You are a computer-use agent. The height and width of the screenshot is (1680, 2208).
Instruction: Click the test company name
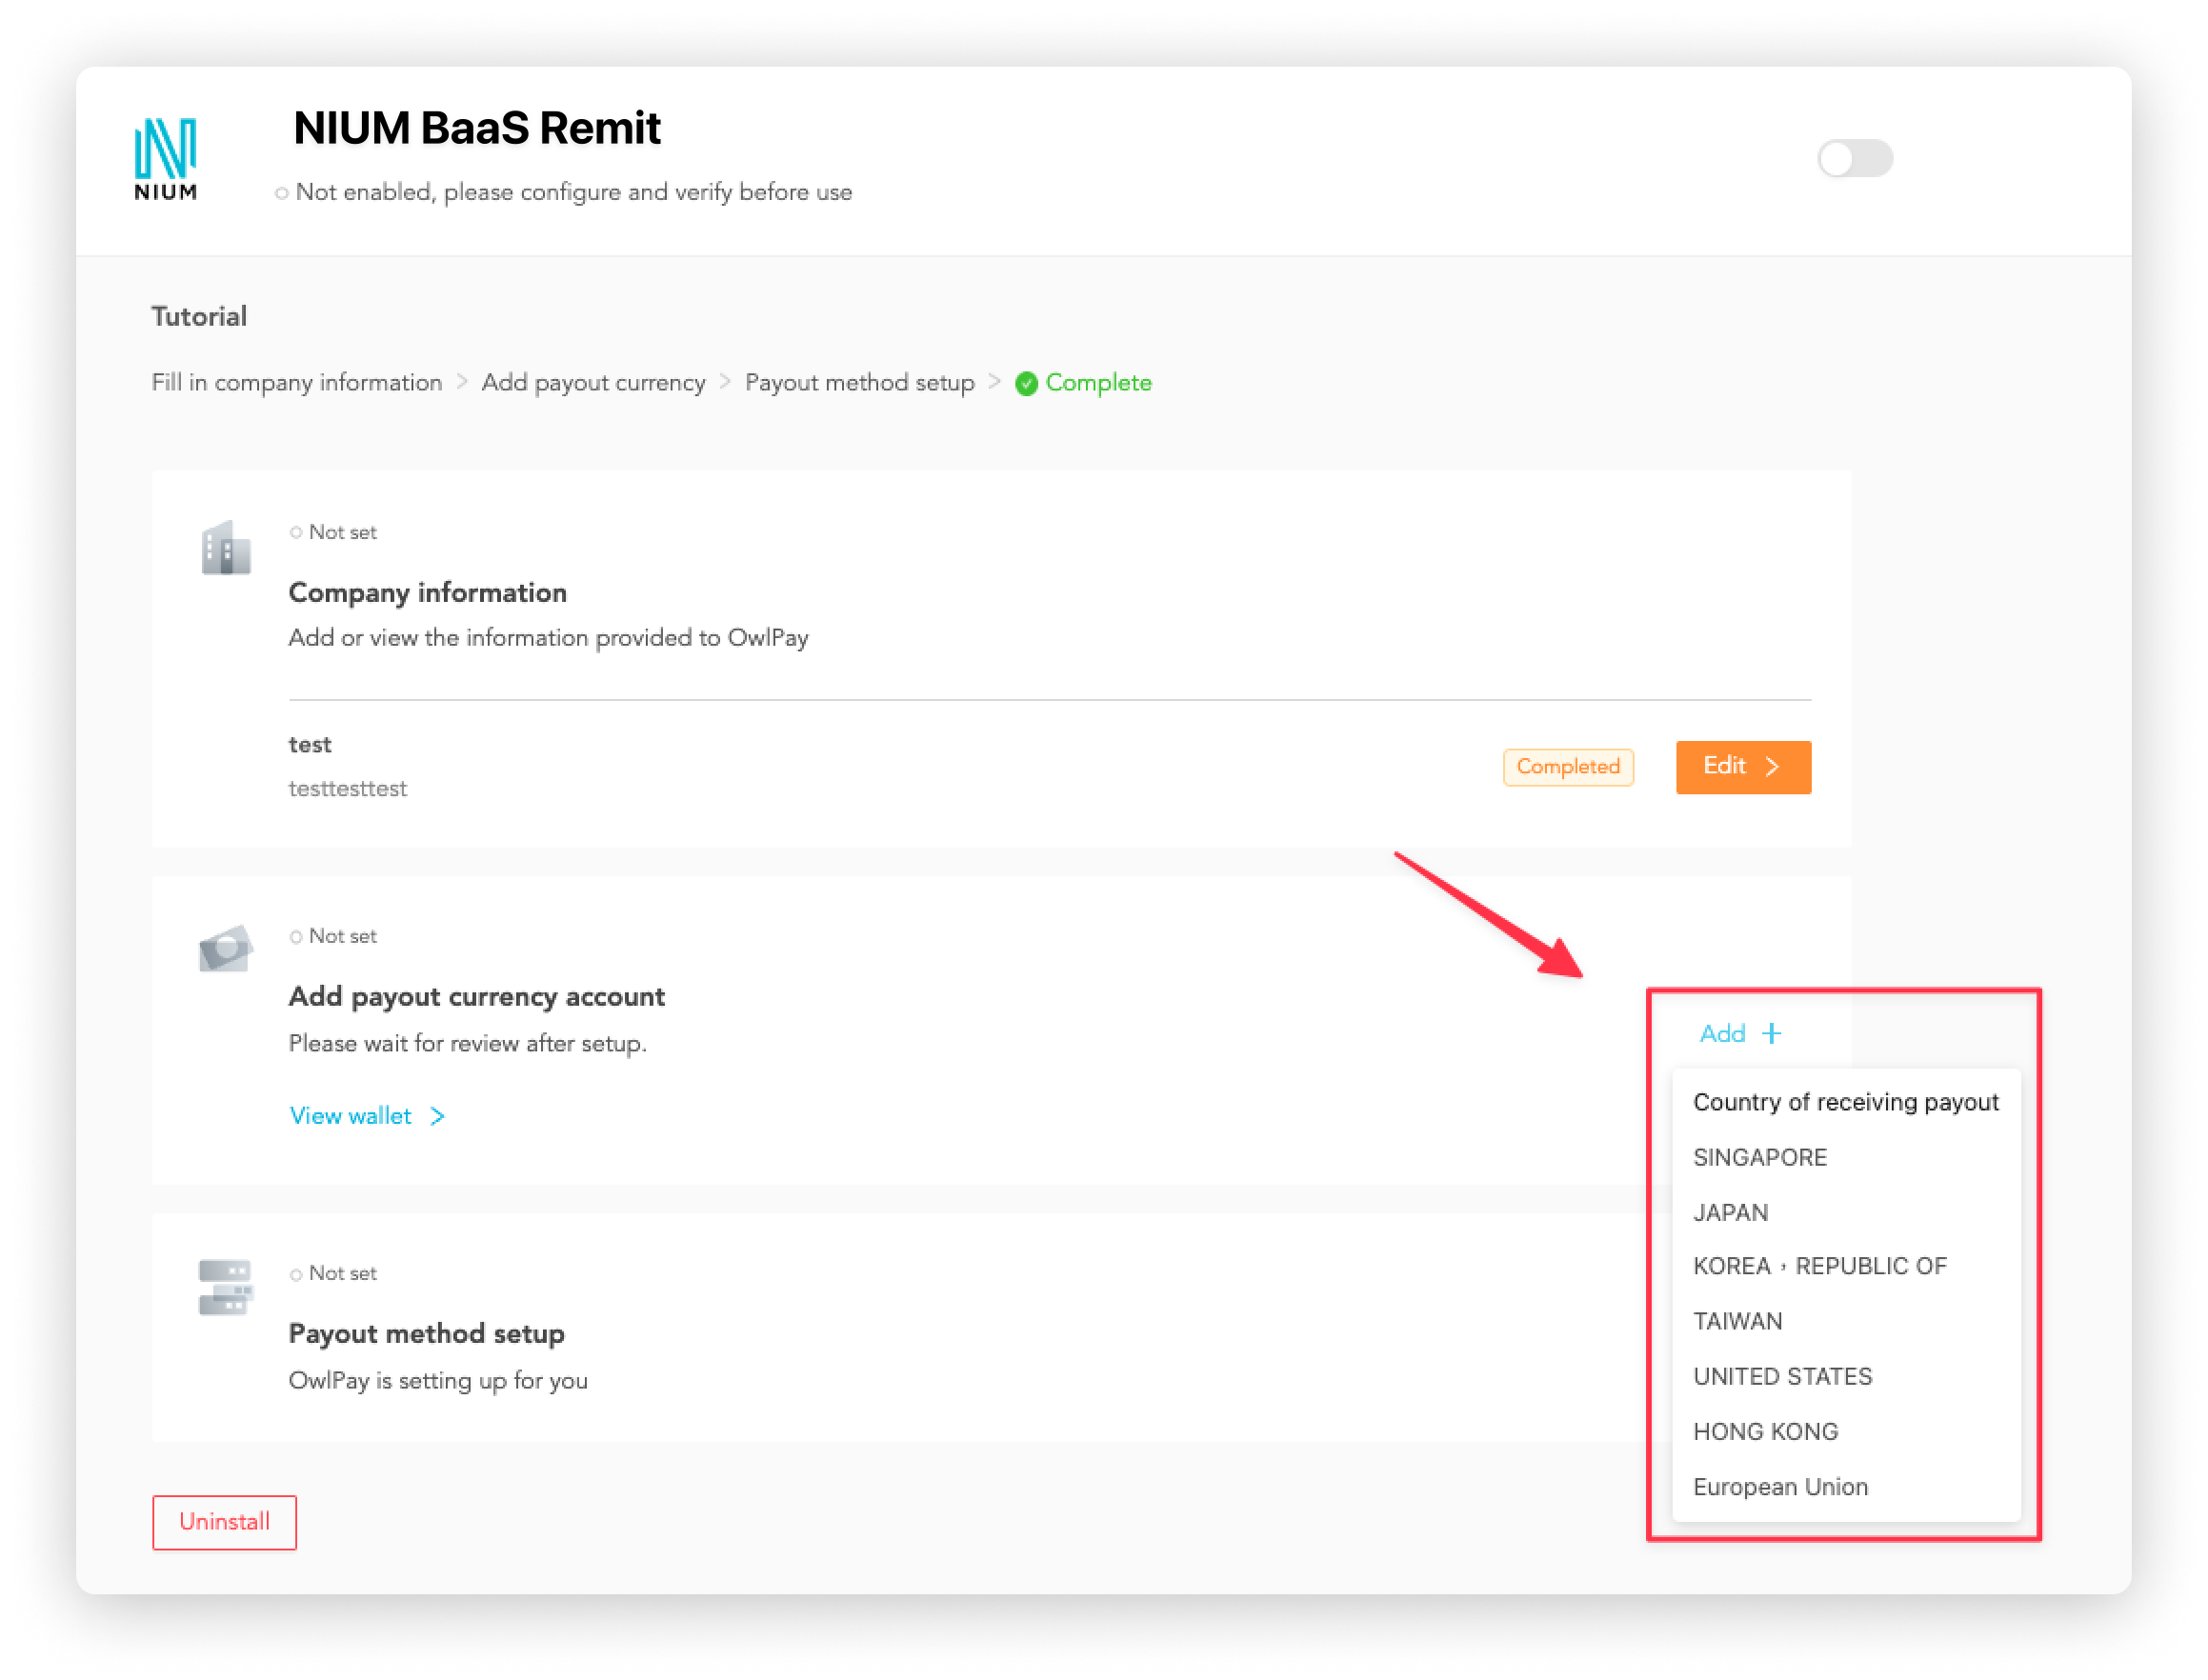click(309, 745)
